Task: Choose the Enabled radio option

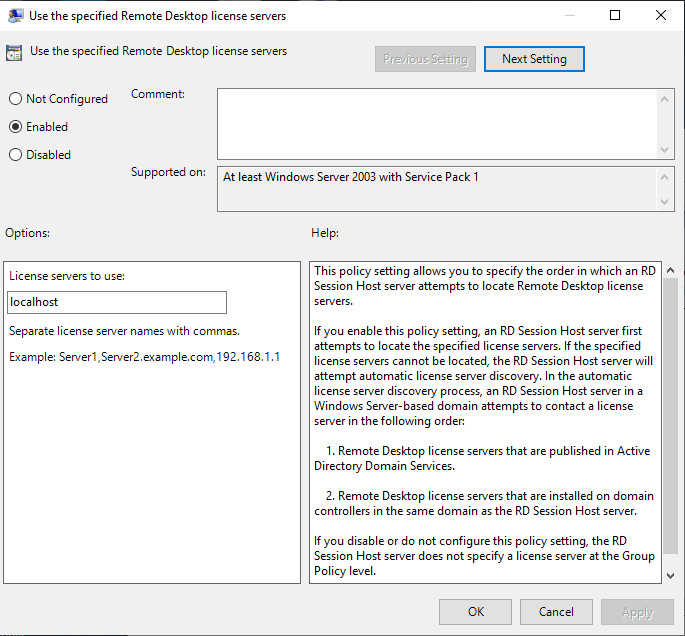Action: coord(15,127)
